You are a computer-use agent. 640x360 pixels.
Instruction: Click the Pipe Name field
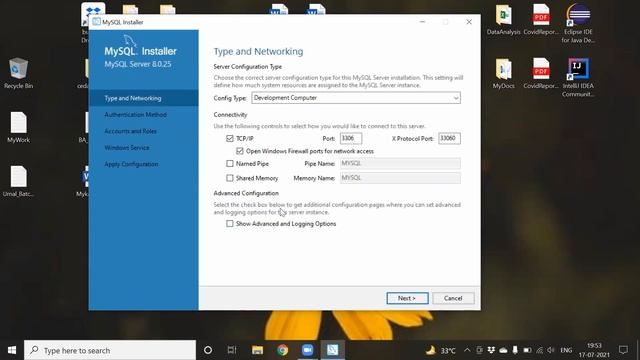[400, 164]
